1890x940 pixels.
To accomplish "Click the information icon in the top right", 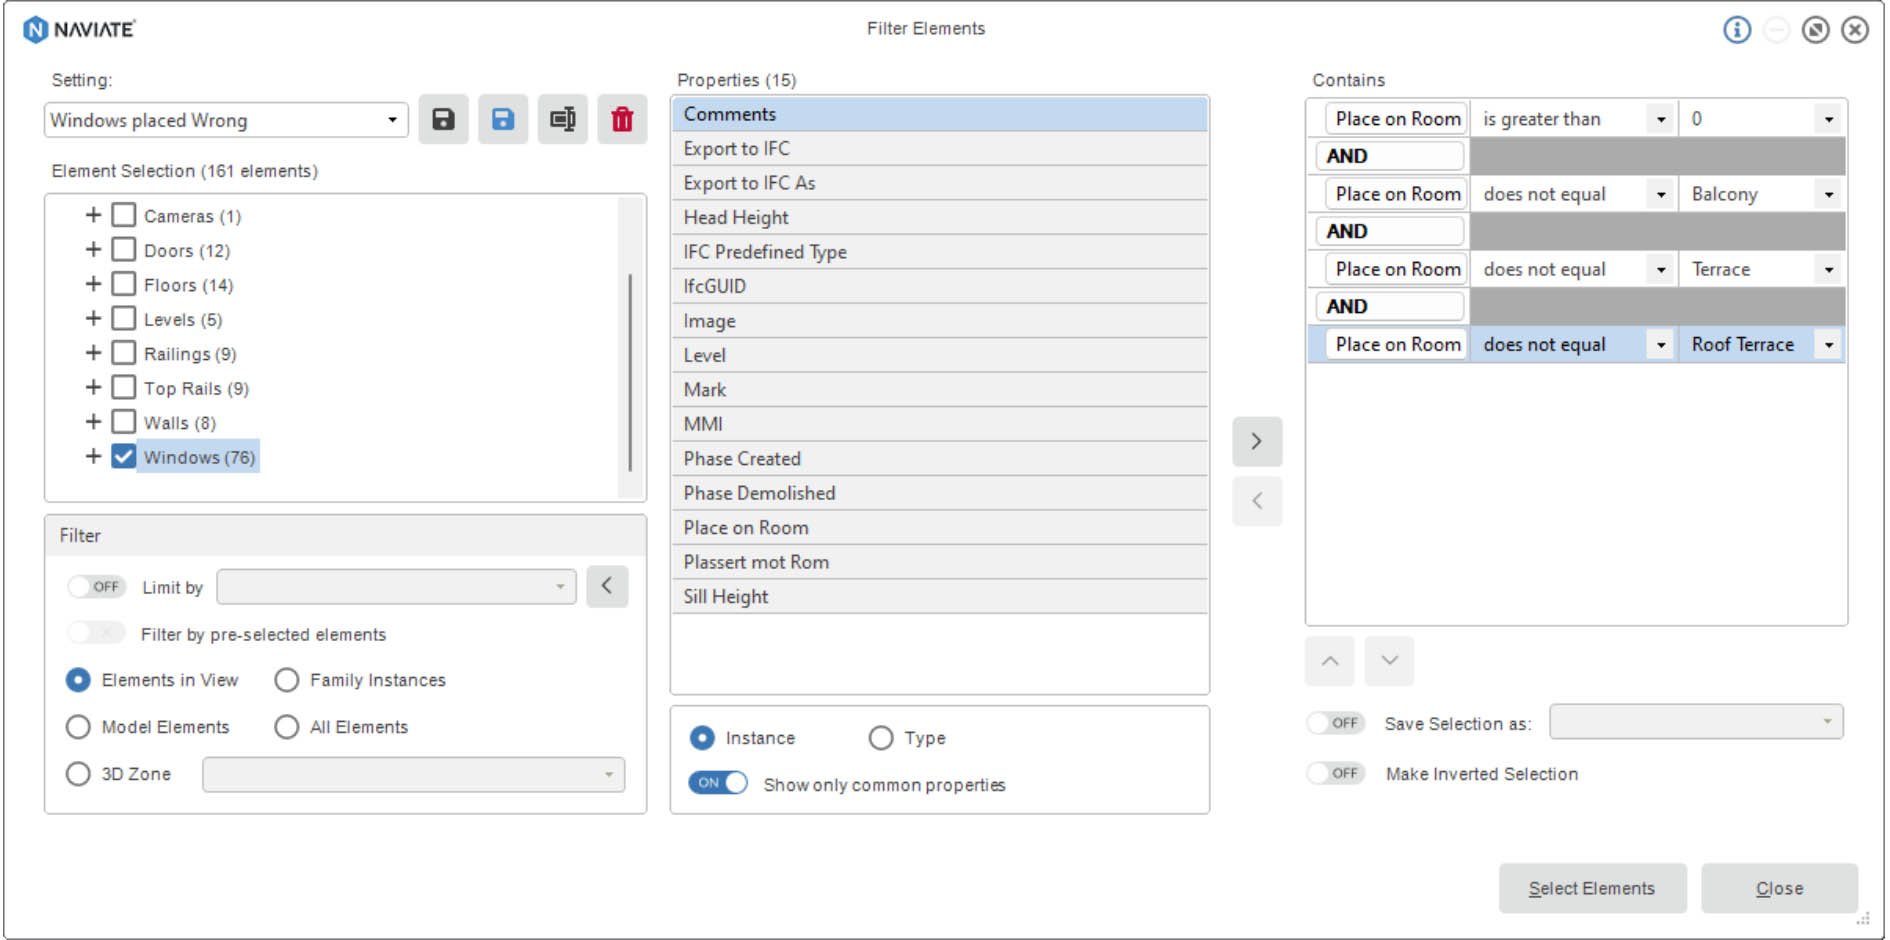I will coord(1737,29).
